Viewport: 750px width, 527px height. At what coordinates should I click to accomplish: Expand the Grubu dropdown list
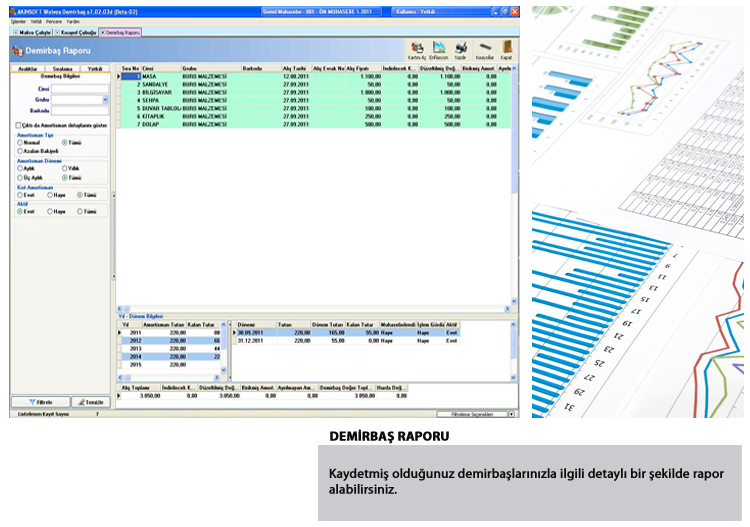pyautogui.click(x=105, y=100)
